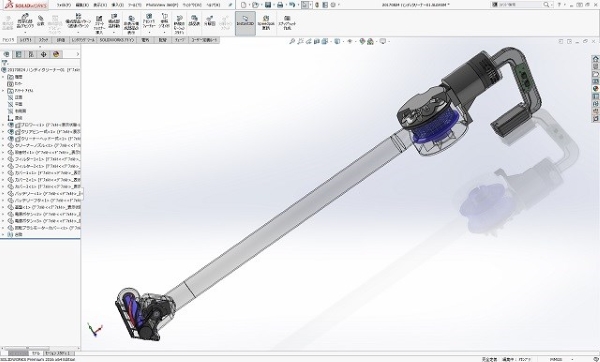Click Zoom to Fit magnifier in the view toolbar
Viewport: 600px width, 362px height.
pos(292,41)
